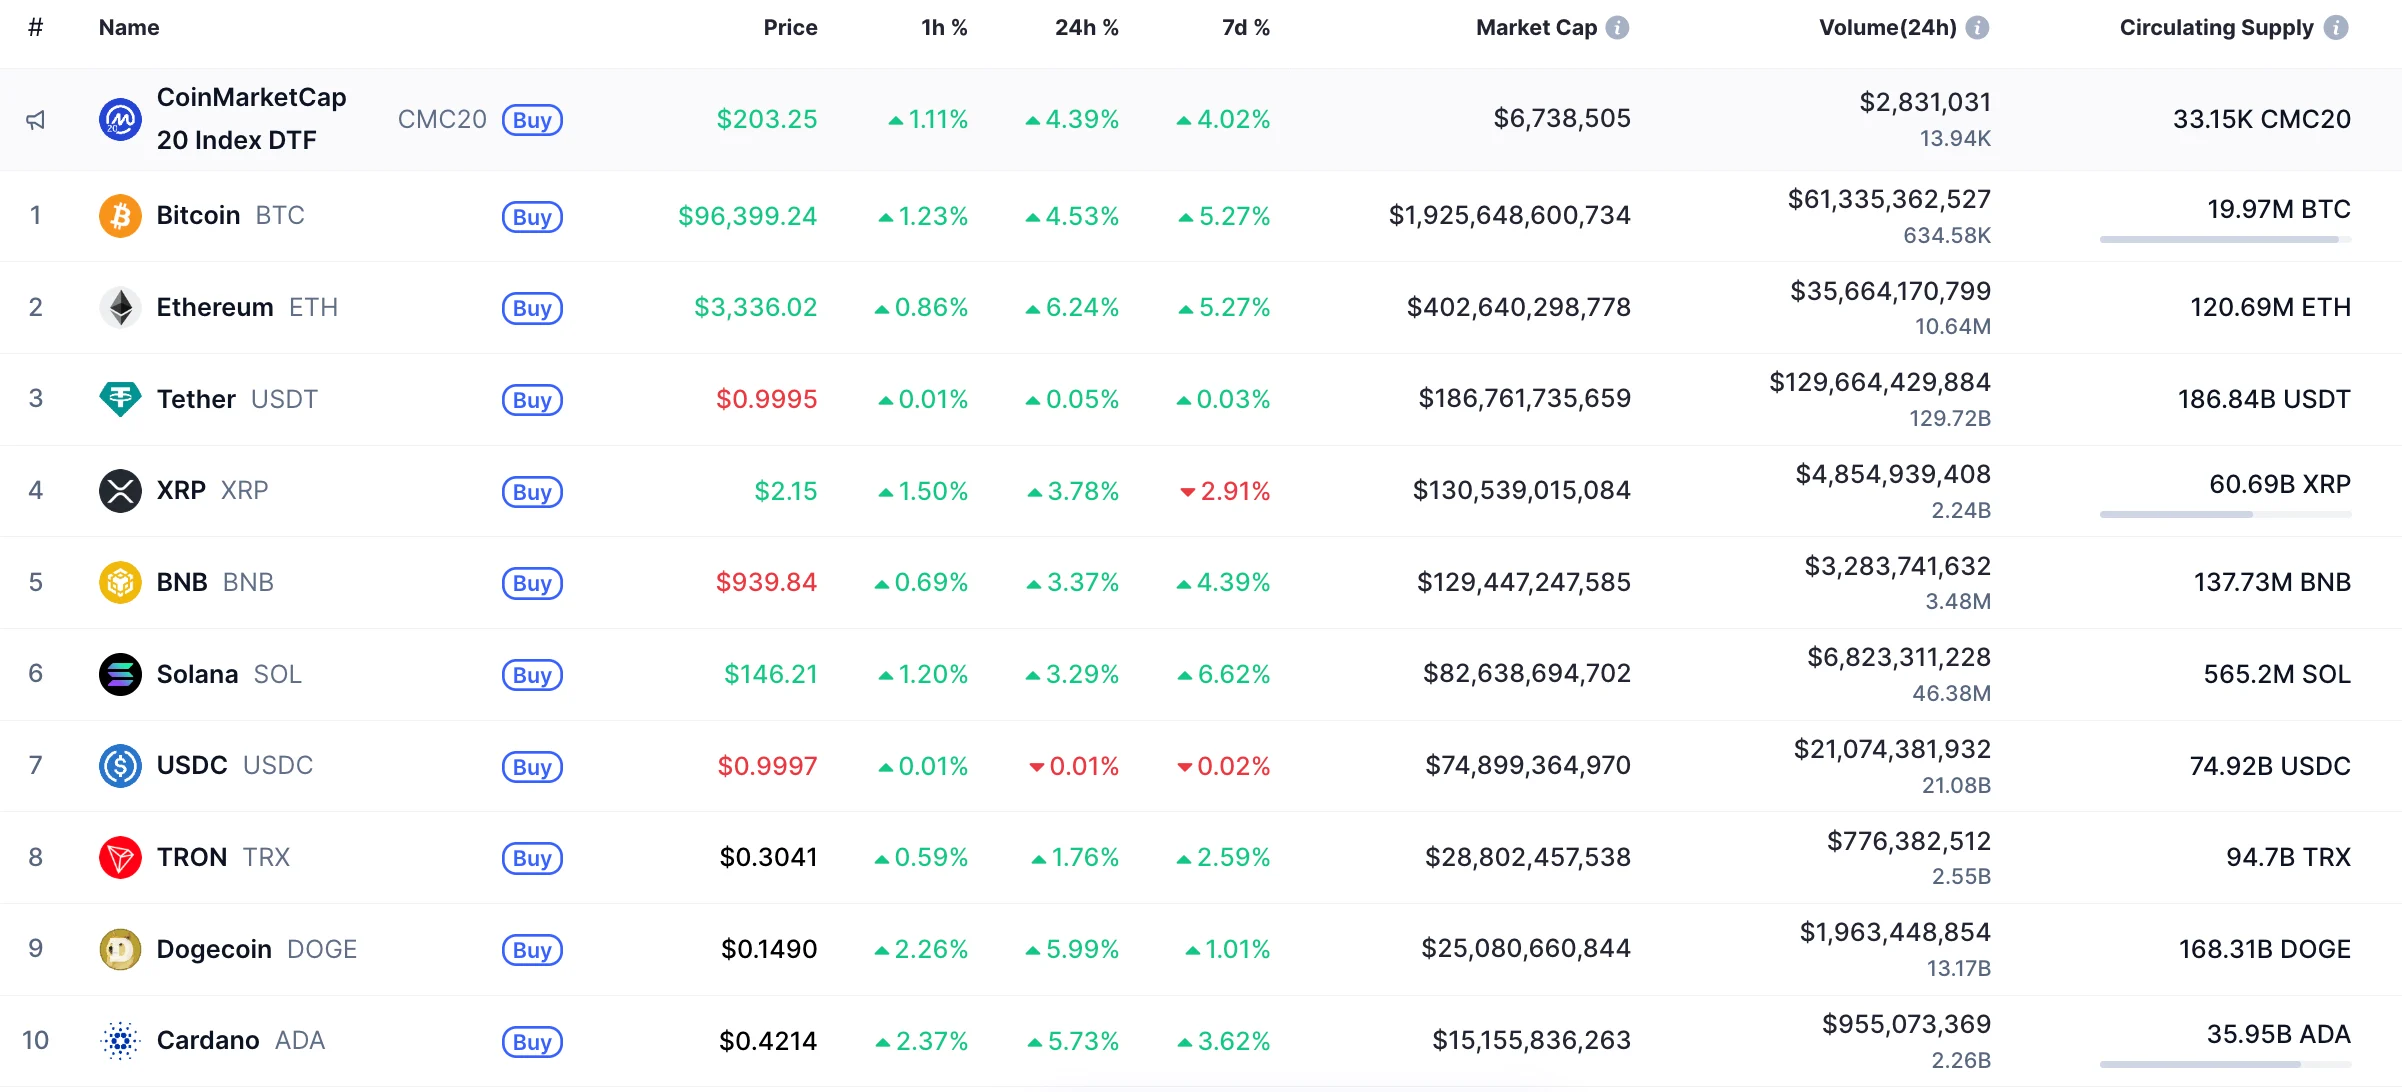This screenshot has width=2402, height=1092.
Task: Click the Dogecoin logo icon
Action: [x=120, y=949]
